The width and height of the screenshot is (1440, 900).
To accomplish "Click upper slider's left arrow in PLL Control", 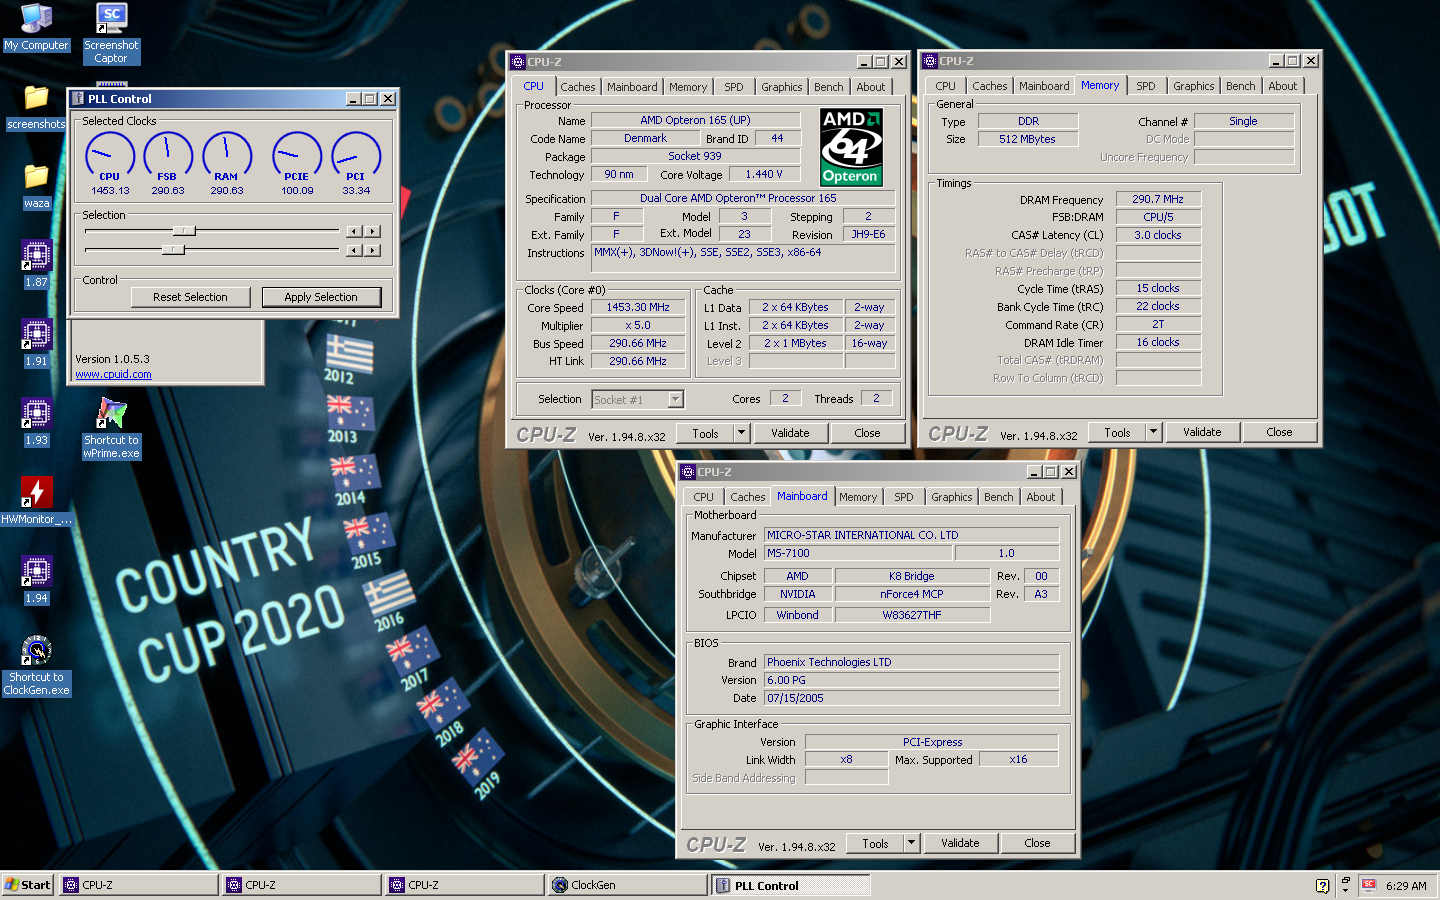I will coord(353,231).
